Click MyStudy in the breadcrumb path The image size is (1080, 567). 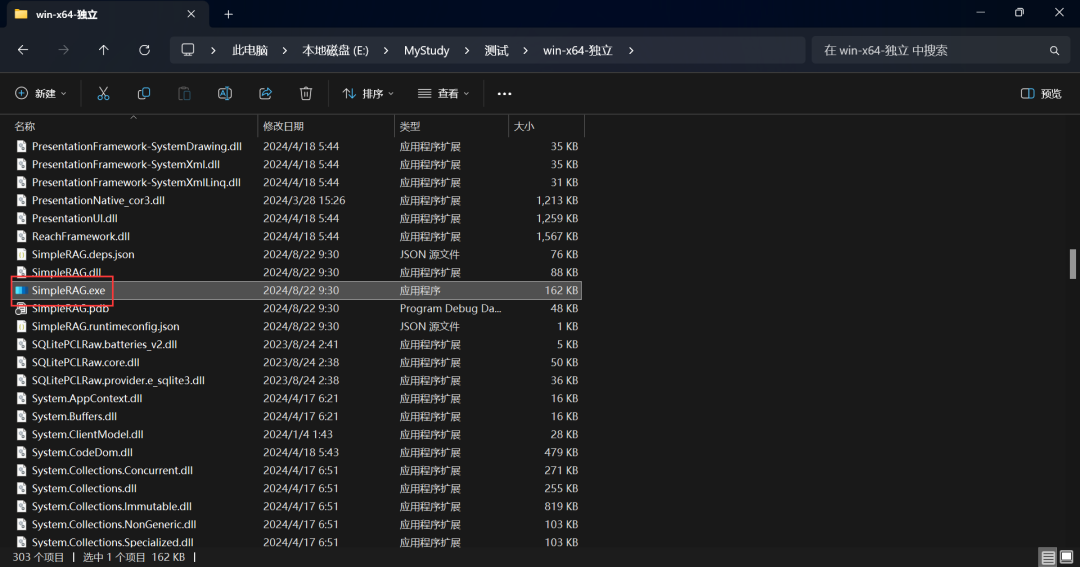(426, 50)
